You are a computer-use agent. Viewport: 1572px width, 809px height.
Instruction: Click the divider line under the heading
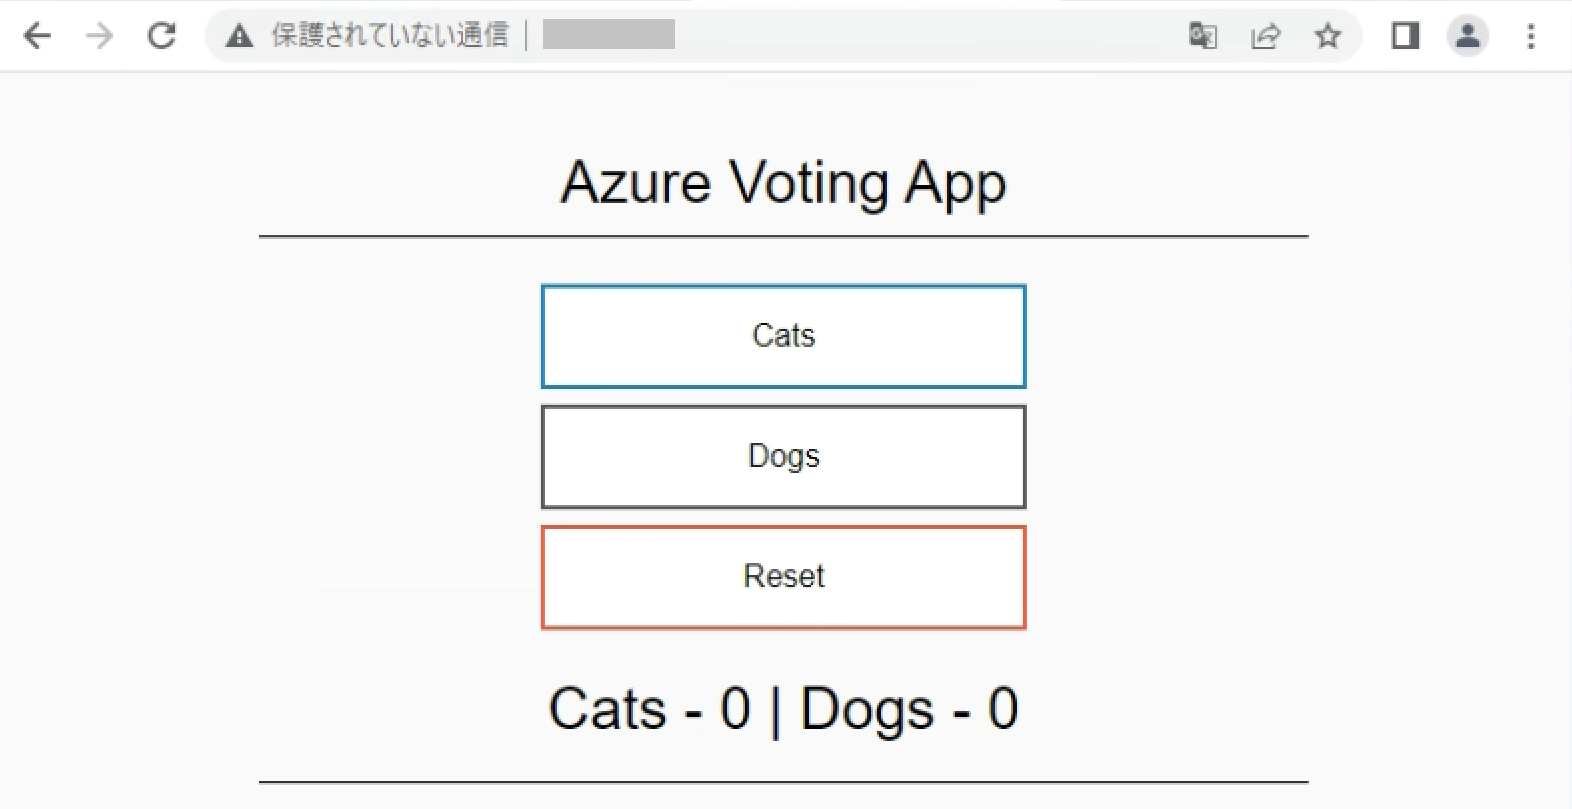[784, 237]
